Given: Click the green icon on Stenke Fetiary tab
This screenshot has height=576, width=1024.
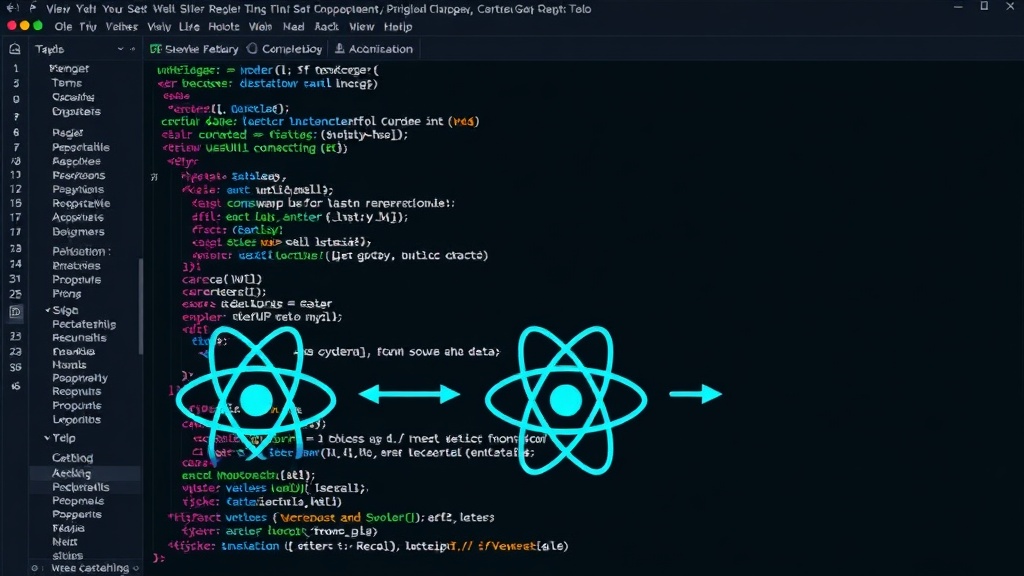Looking at the screenshot, I should (155, 49).
